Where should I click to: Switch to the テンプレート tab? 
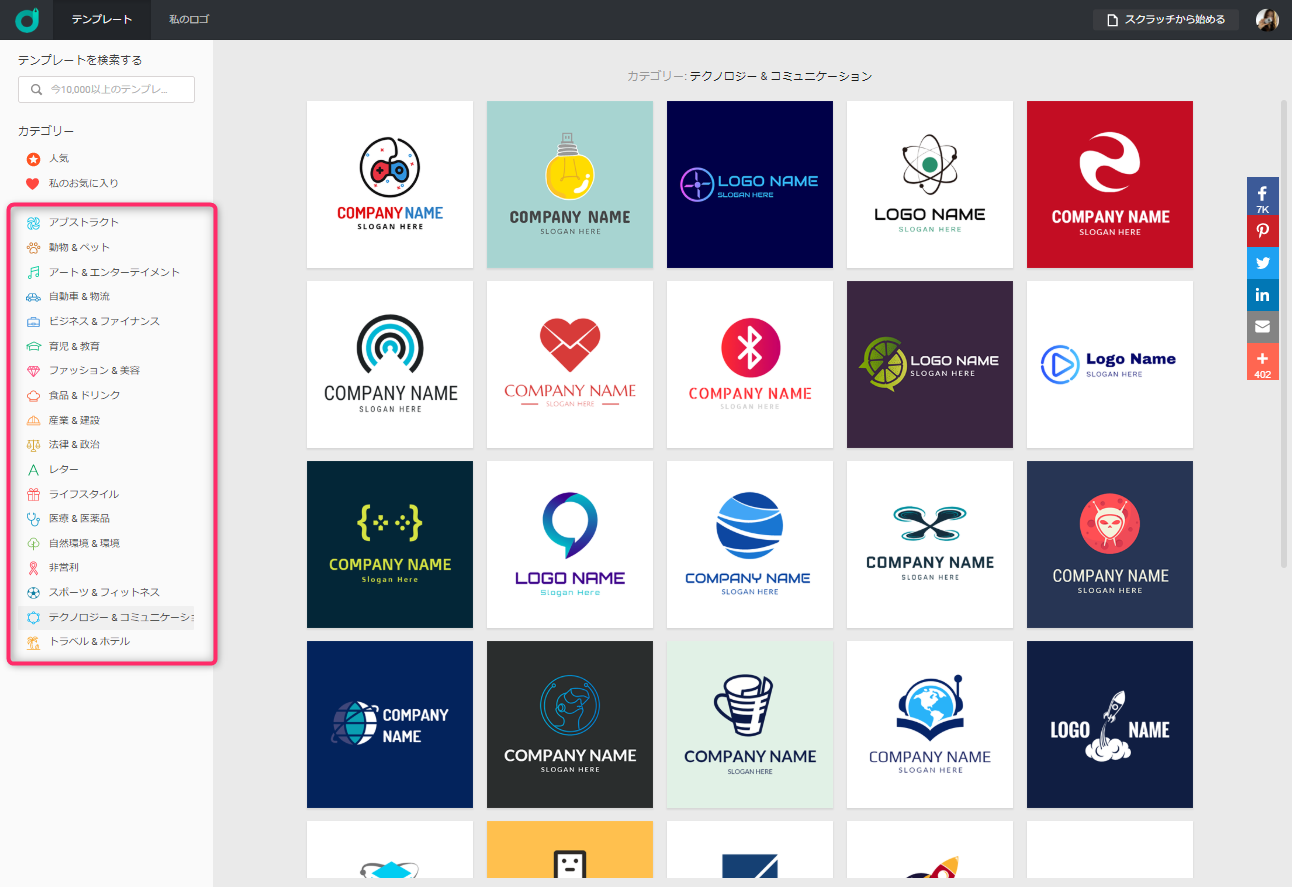pos(102,19)
